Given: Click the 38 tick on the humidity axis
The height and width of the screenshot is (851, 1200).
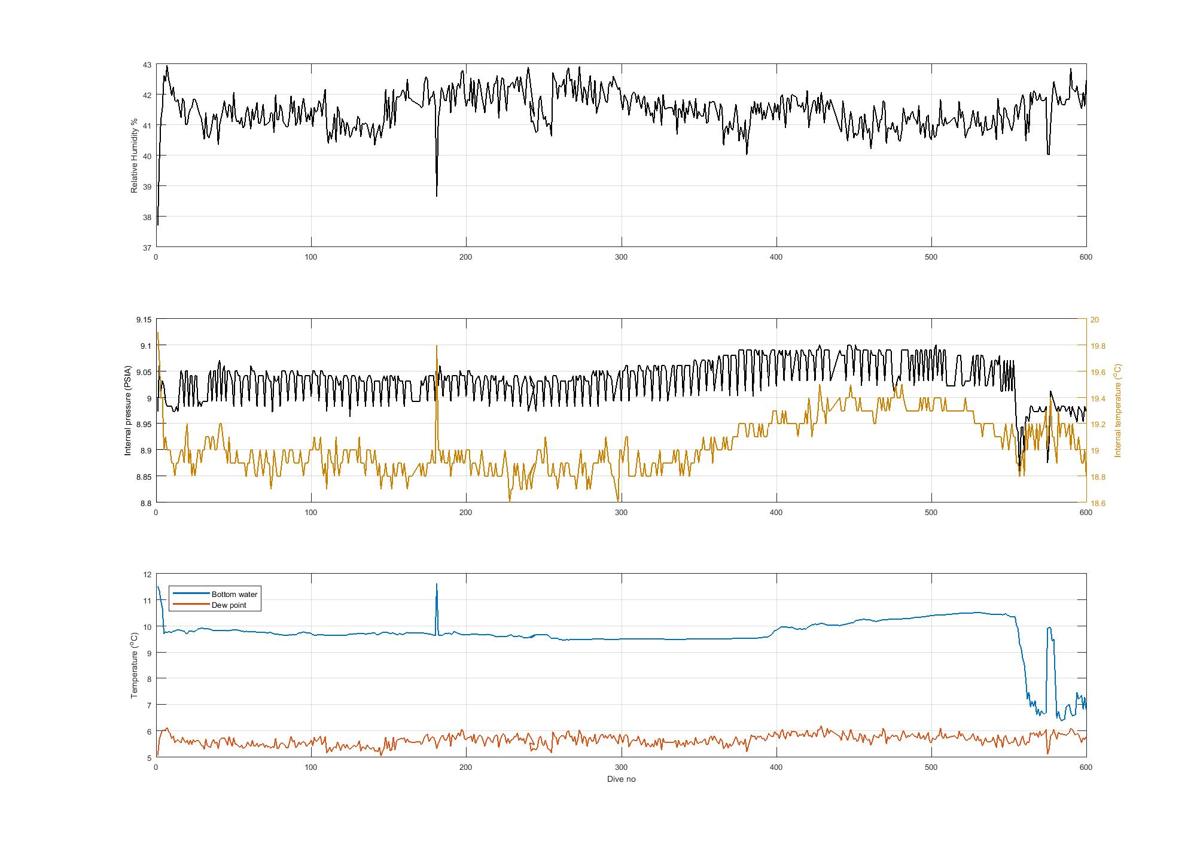Looking at the screenshot, I should pyautogui.click(x=147, y=217).
